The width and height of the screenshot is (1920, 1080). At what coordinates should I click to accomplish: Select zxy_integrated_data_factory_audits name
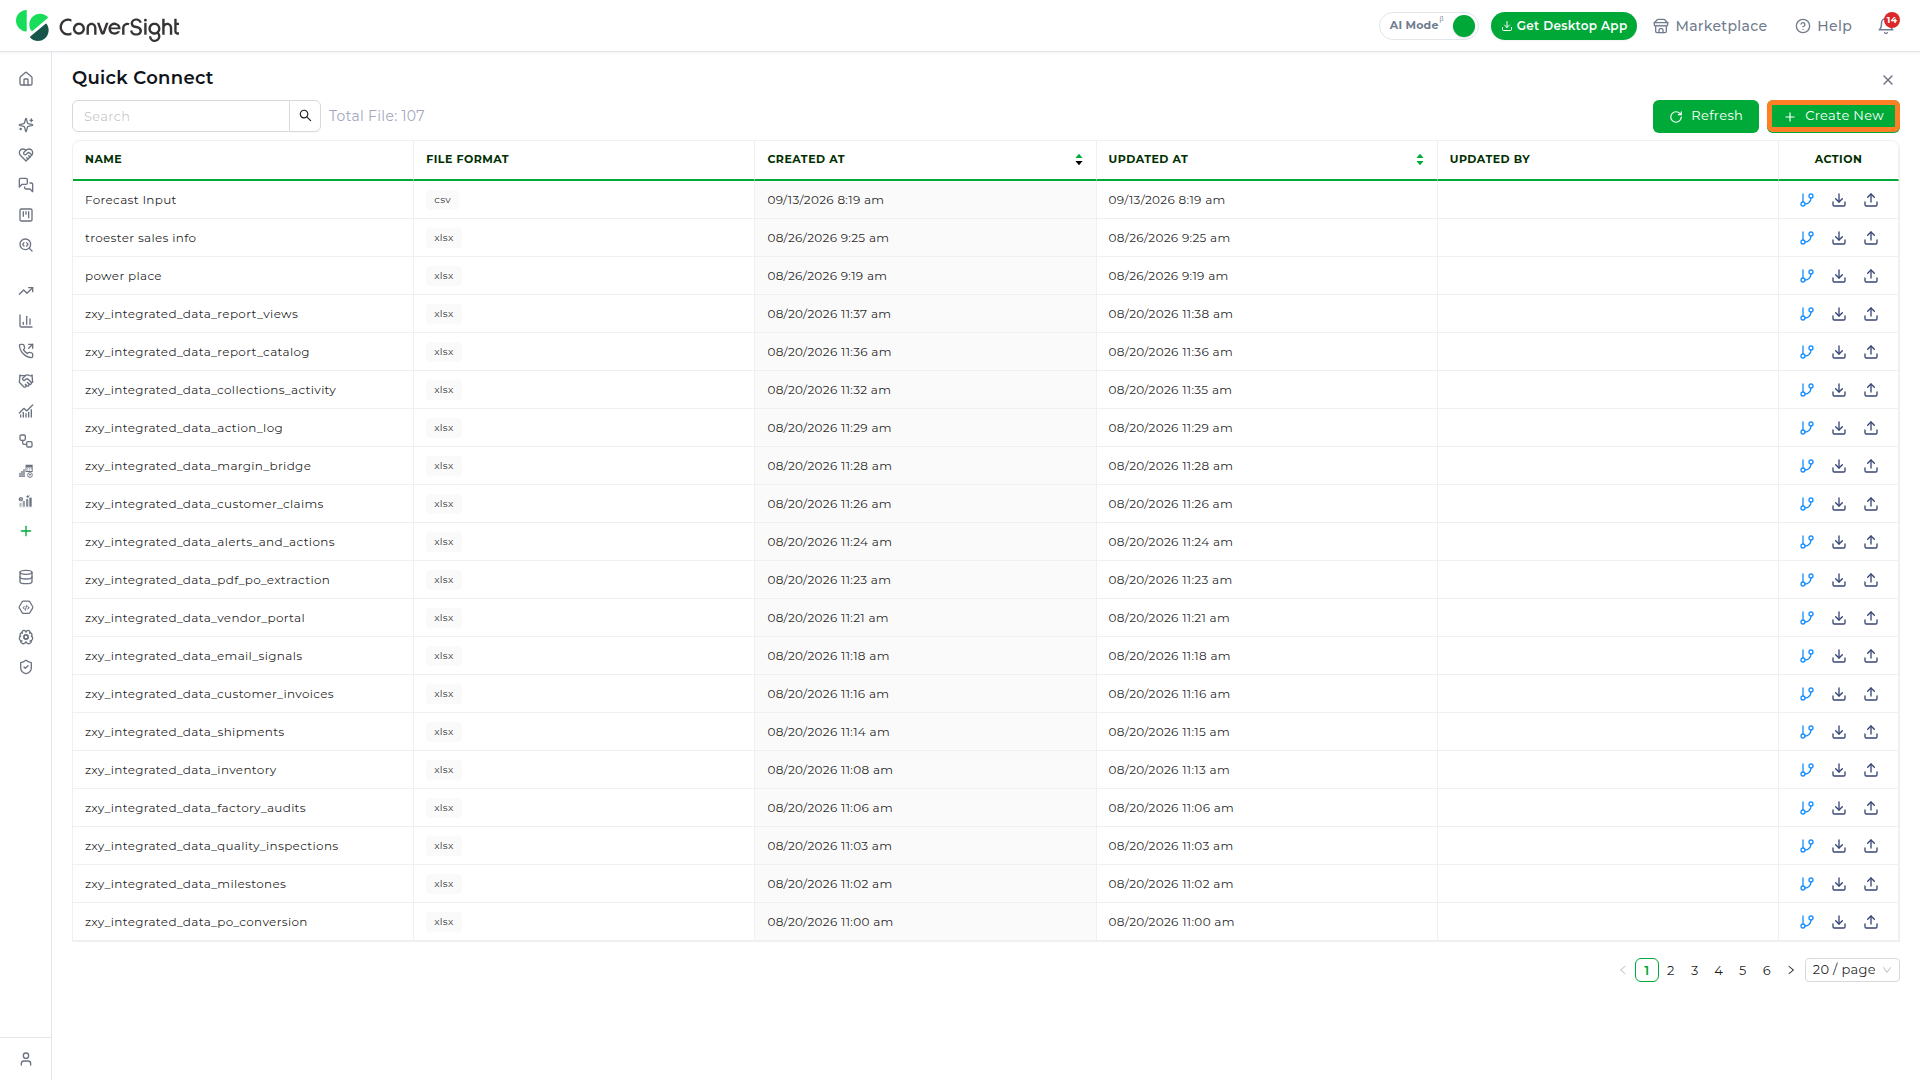pos(195,808)
